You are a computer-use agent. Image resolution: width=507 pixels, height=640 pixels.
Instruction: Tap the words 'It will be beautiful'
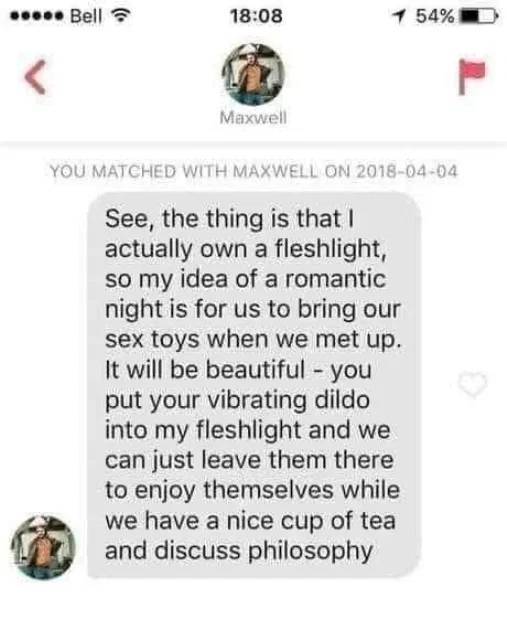click(205, 370)
